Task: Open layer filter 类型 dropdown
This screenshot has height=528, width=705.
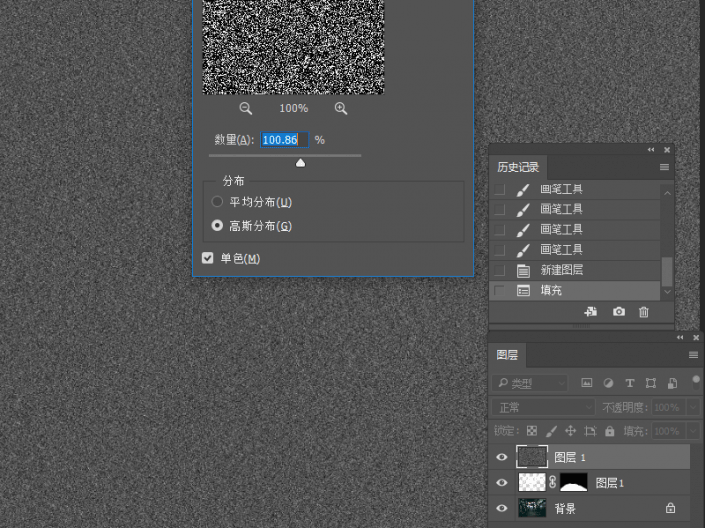Action: [531, 383]
